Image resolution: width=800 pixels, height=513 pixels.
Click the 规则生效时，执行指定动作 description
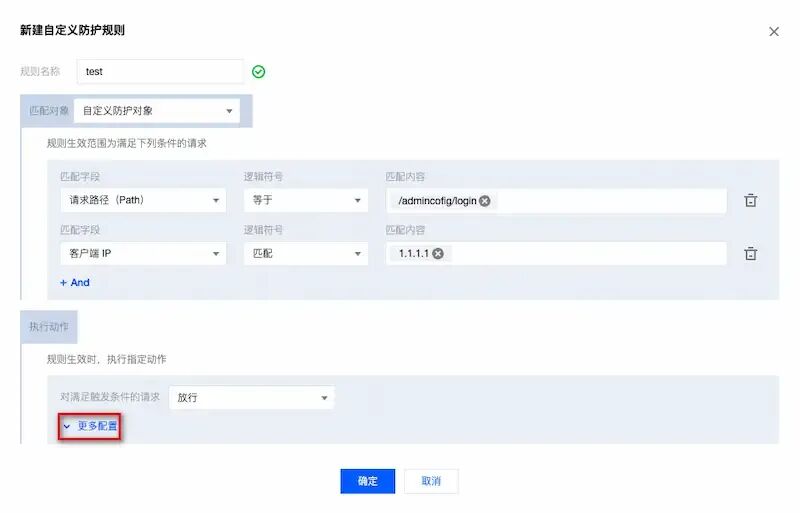click(107, 359)
